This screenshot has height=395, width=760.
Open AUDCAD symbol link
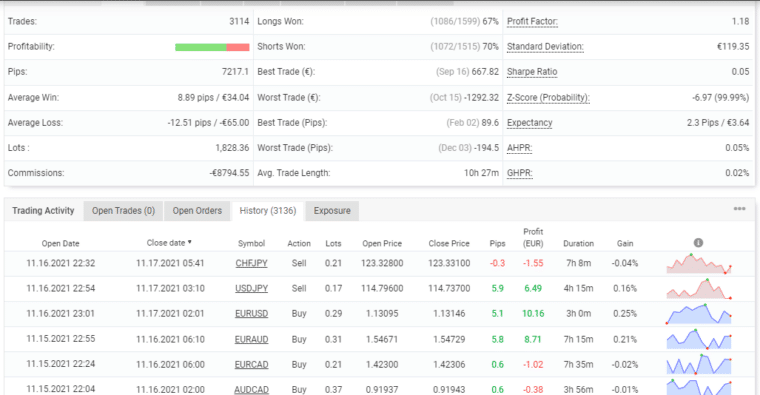[x=252, y=390]
